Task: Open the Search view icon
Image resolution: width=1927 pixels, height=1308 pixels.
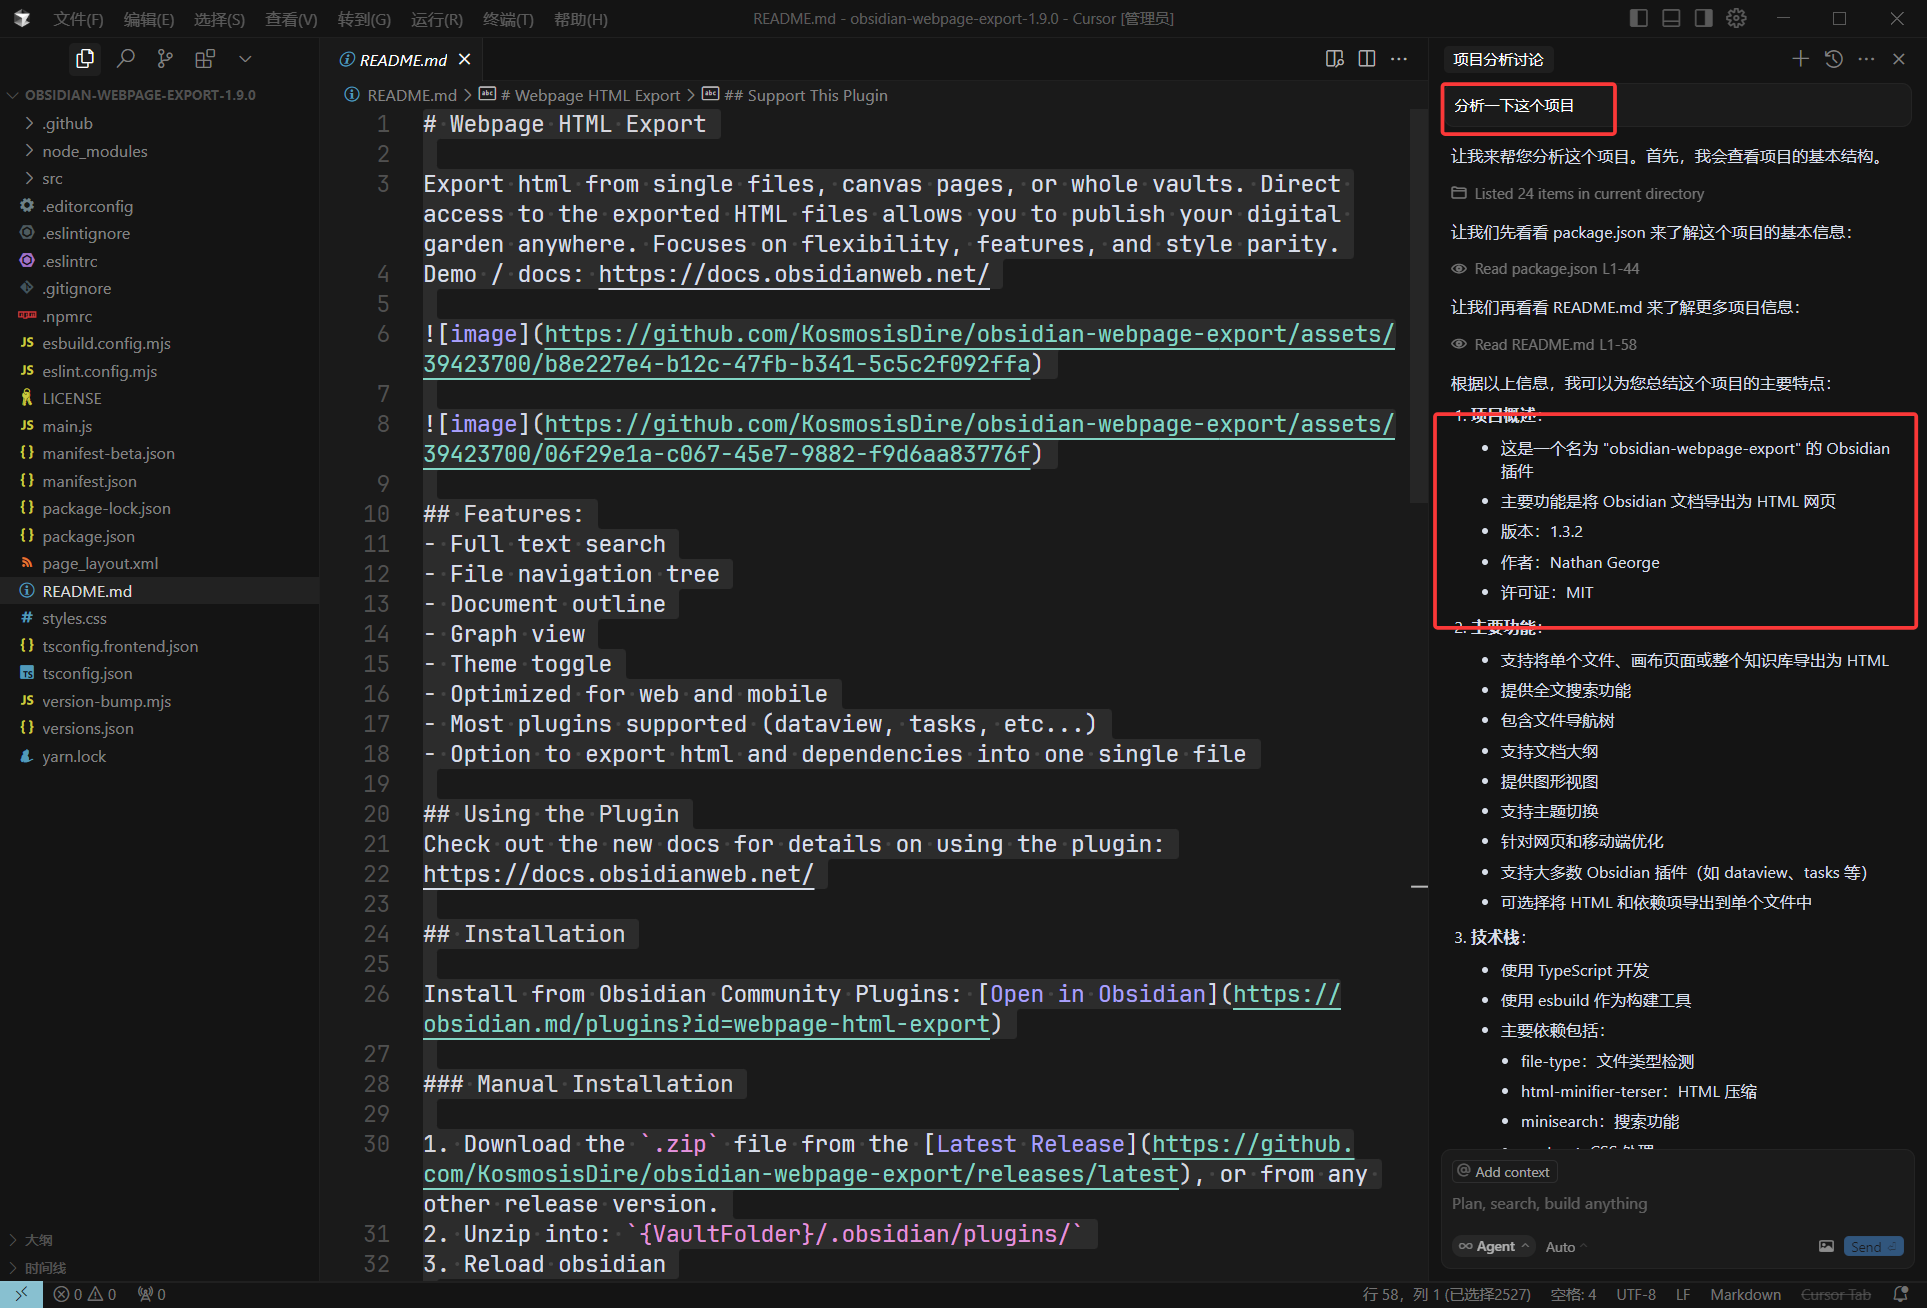Action: pos(125,59)
